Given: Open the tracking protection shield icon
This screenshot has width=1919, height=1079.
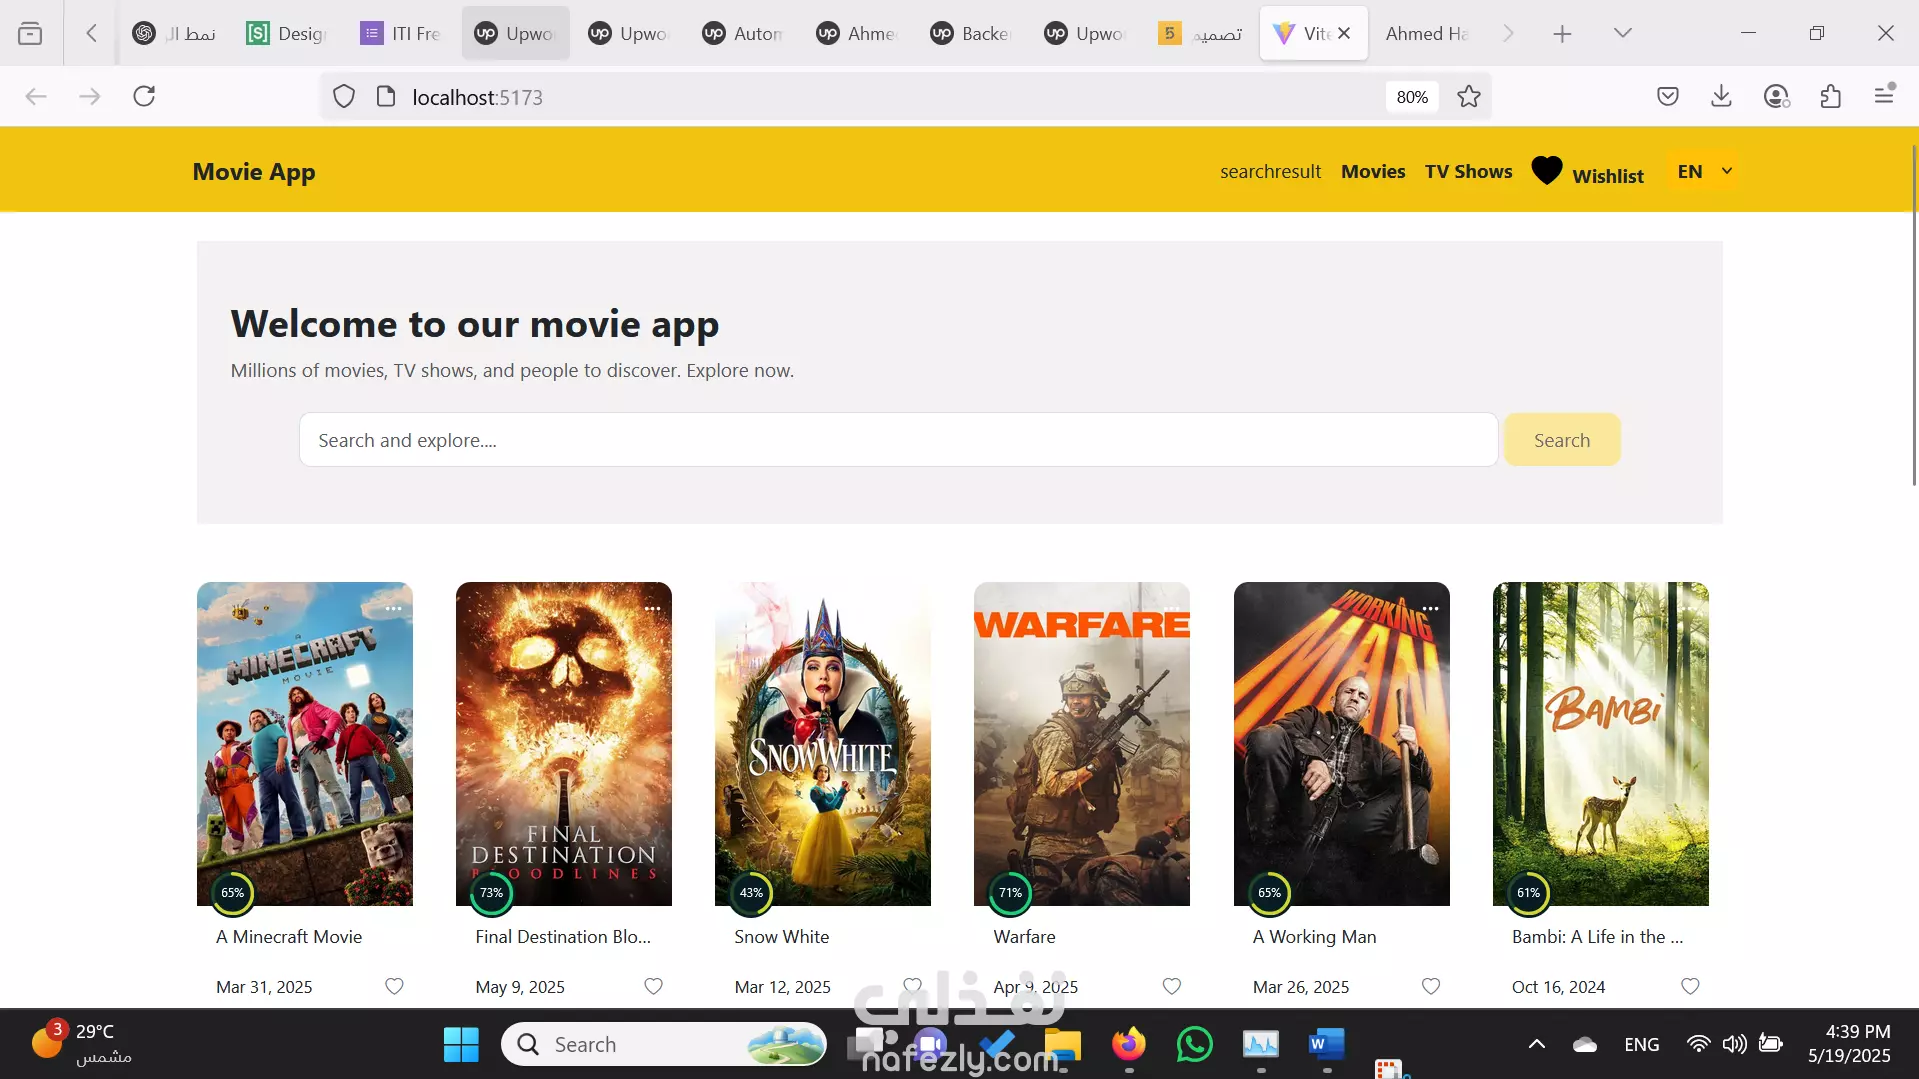Looking at the screenshot, I should [x=344, y=97].
